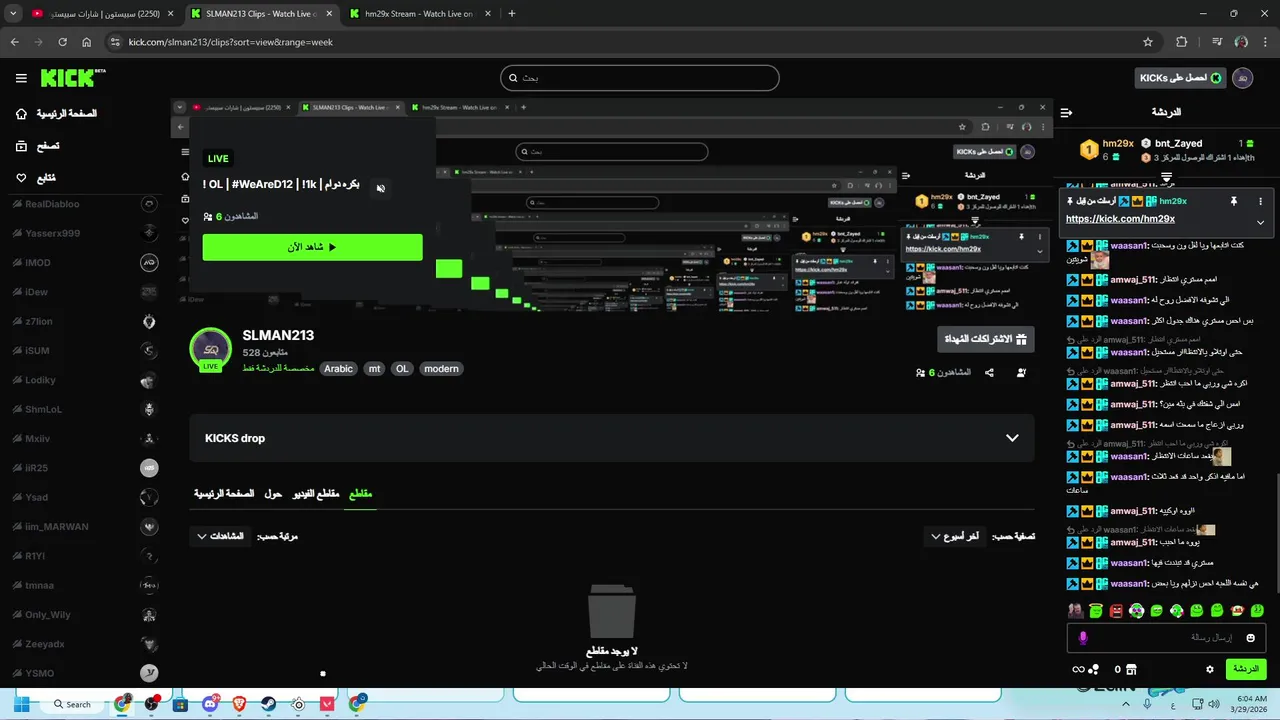Go to browser home page icon
1280x720 pixels.
87,42
